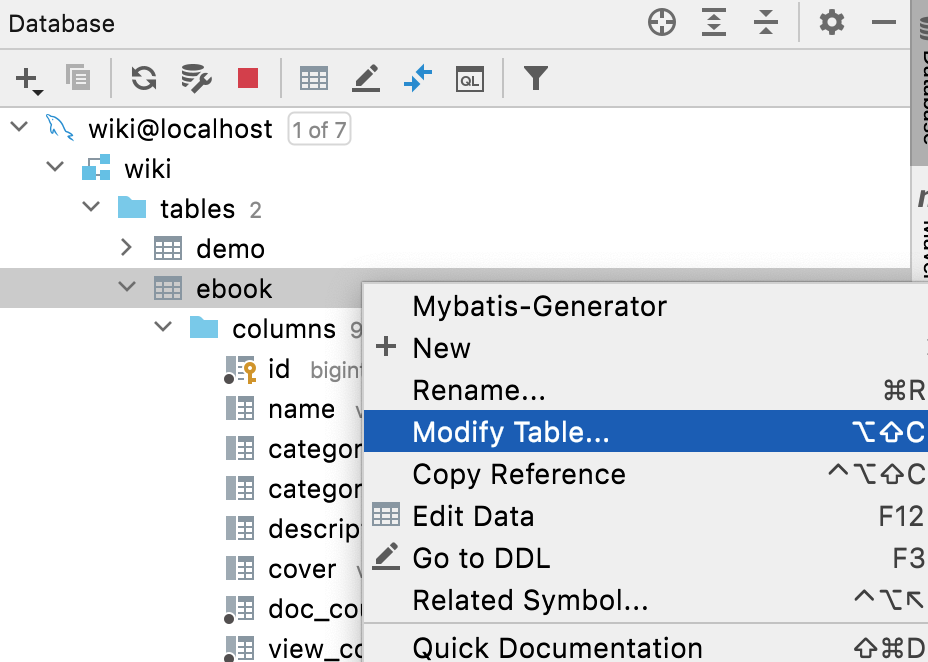
Task: Open the table editor grid icon
Action: (x=314, y=78)
